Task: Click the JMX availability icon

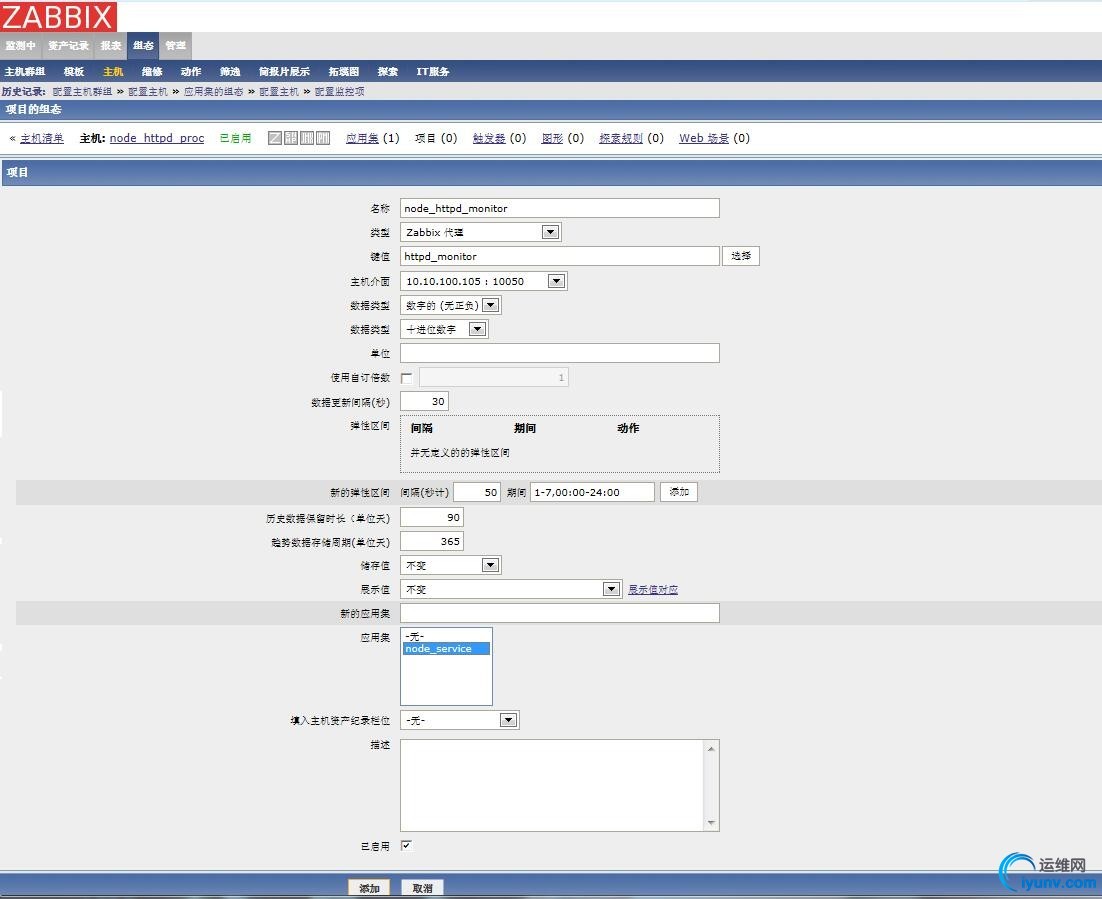Action: 307,138
